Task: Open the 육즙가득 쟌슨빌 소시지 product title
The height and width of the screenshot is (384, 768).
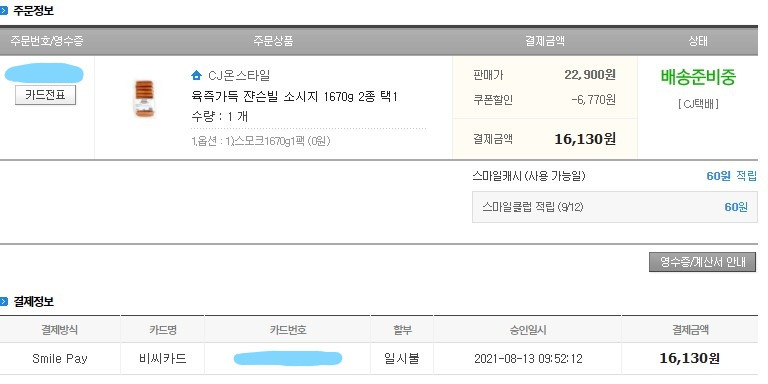Action: point(294,96)
